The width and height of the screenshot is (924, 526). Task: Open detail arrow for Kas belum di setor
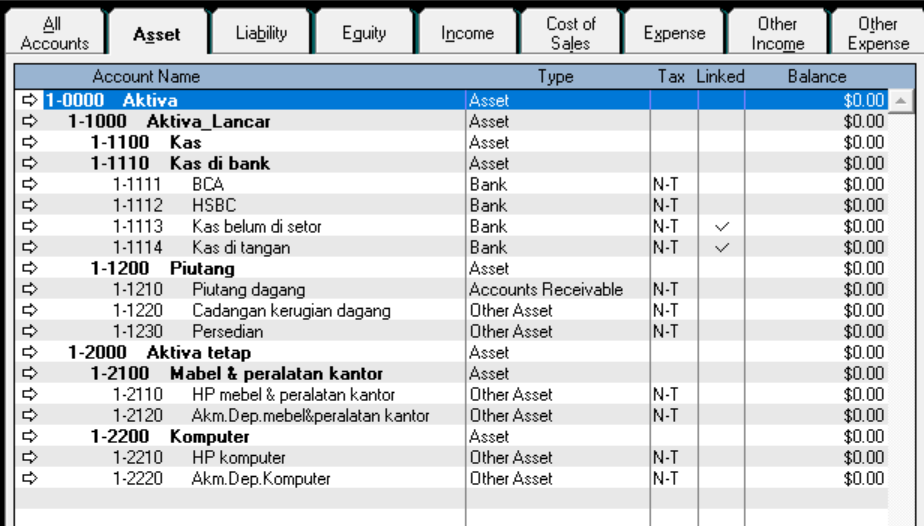coord(29,226)
